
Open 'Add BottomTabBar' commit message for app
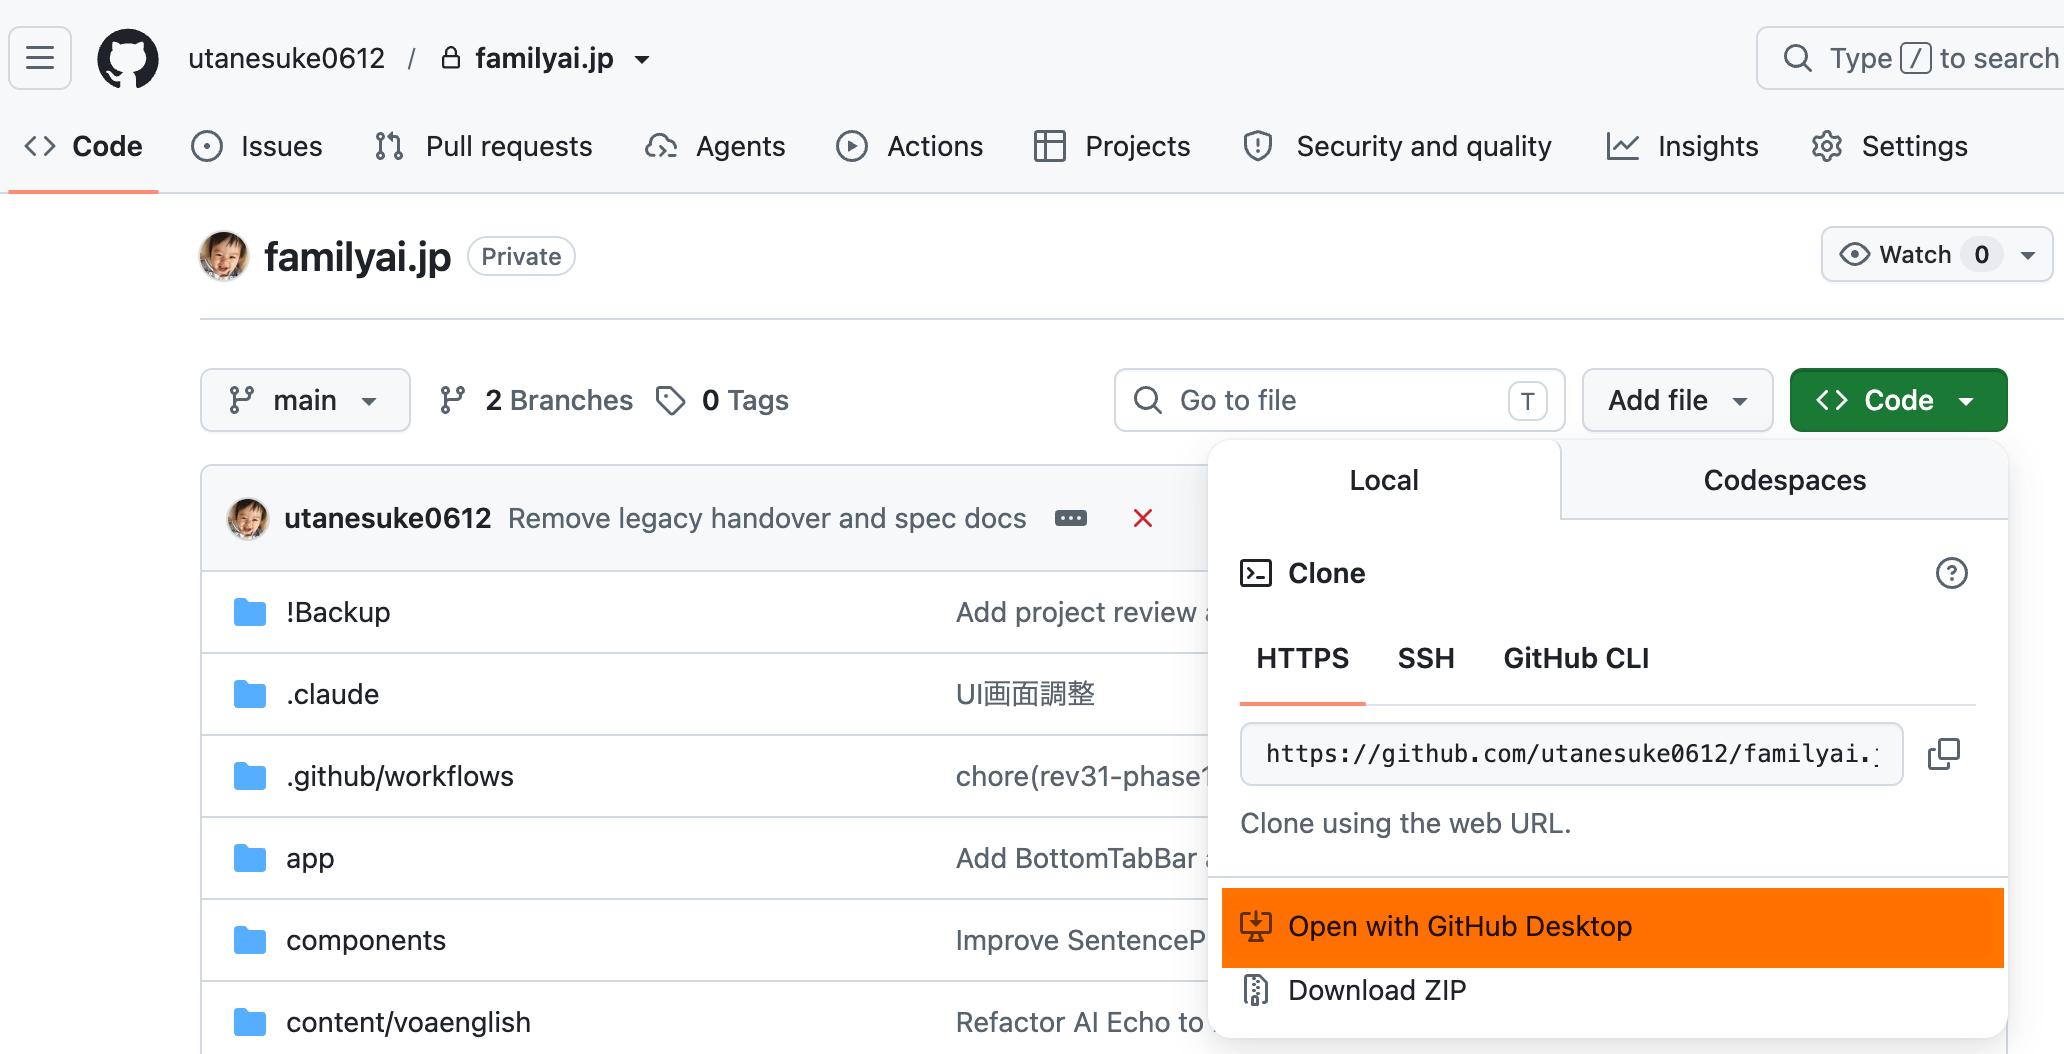point(1082,858)
